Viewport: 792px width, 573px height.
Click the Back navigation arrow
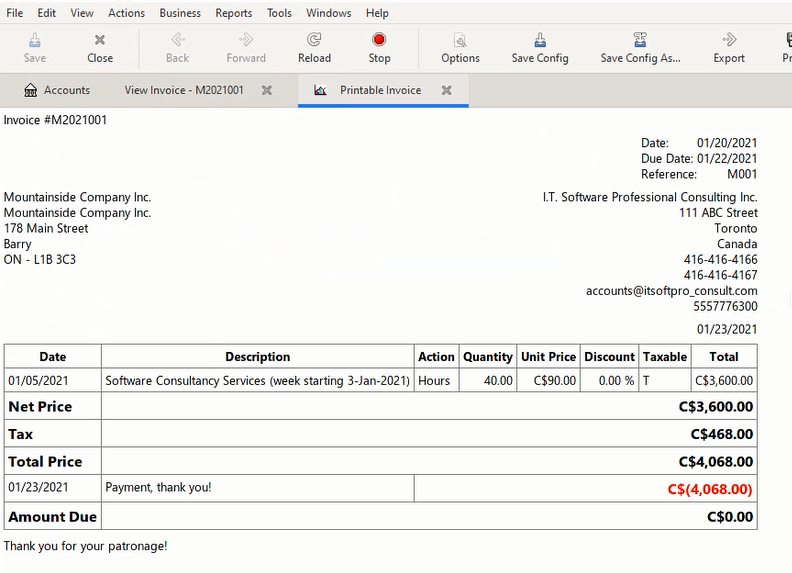click(x=178, y=41)
